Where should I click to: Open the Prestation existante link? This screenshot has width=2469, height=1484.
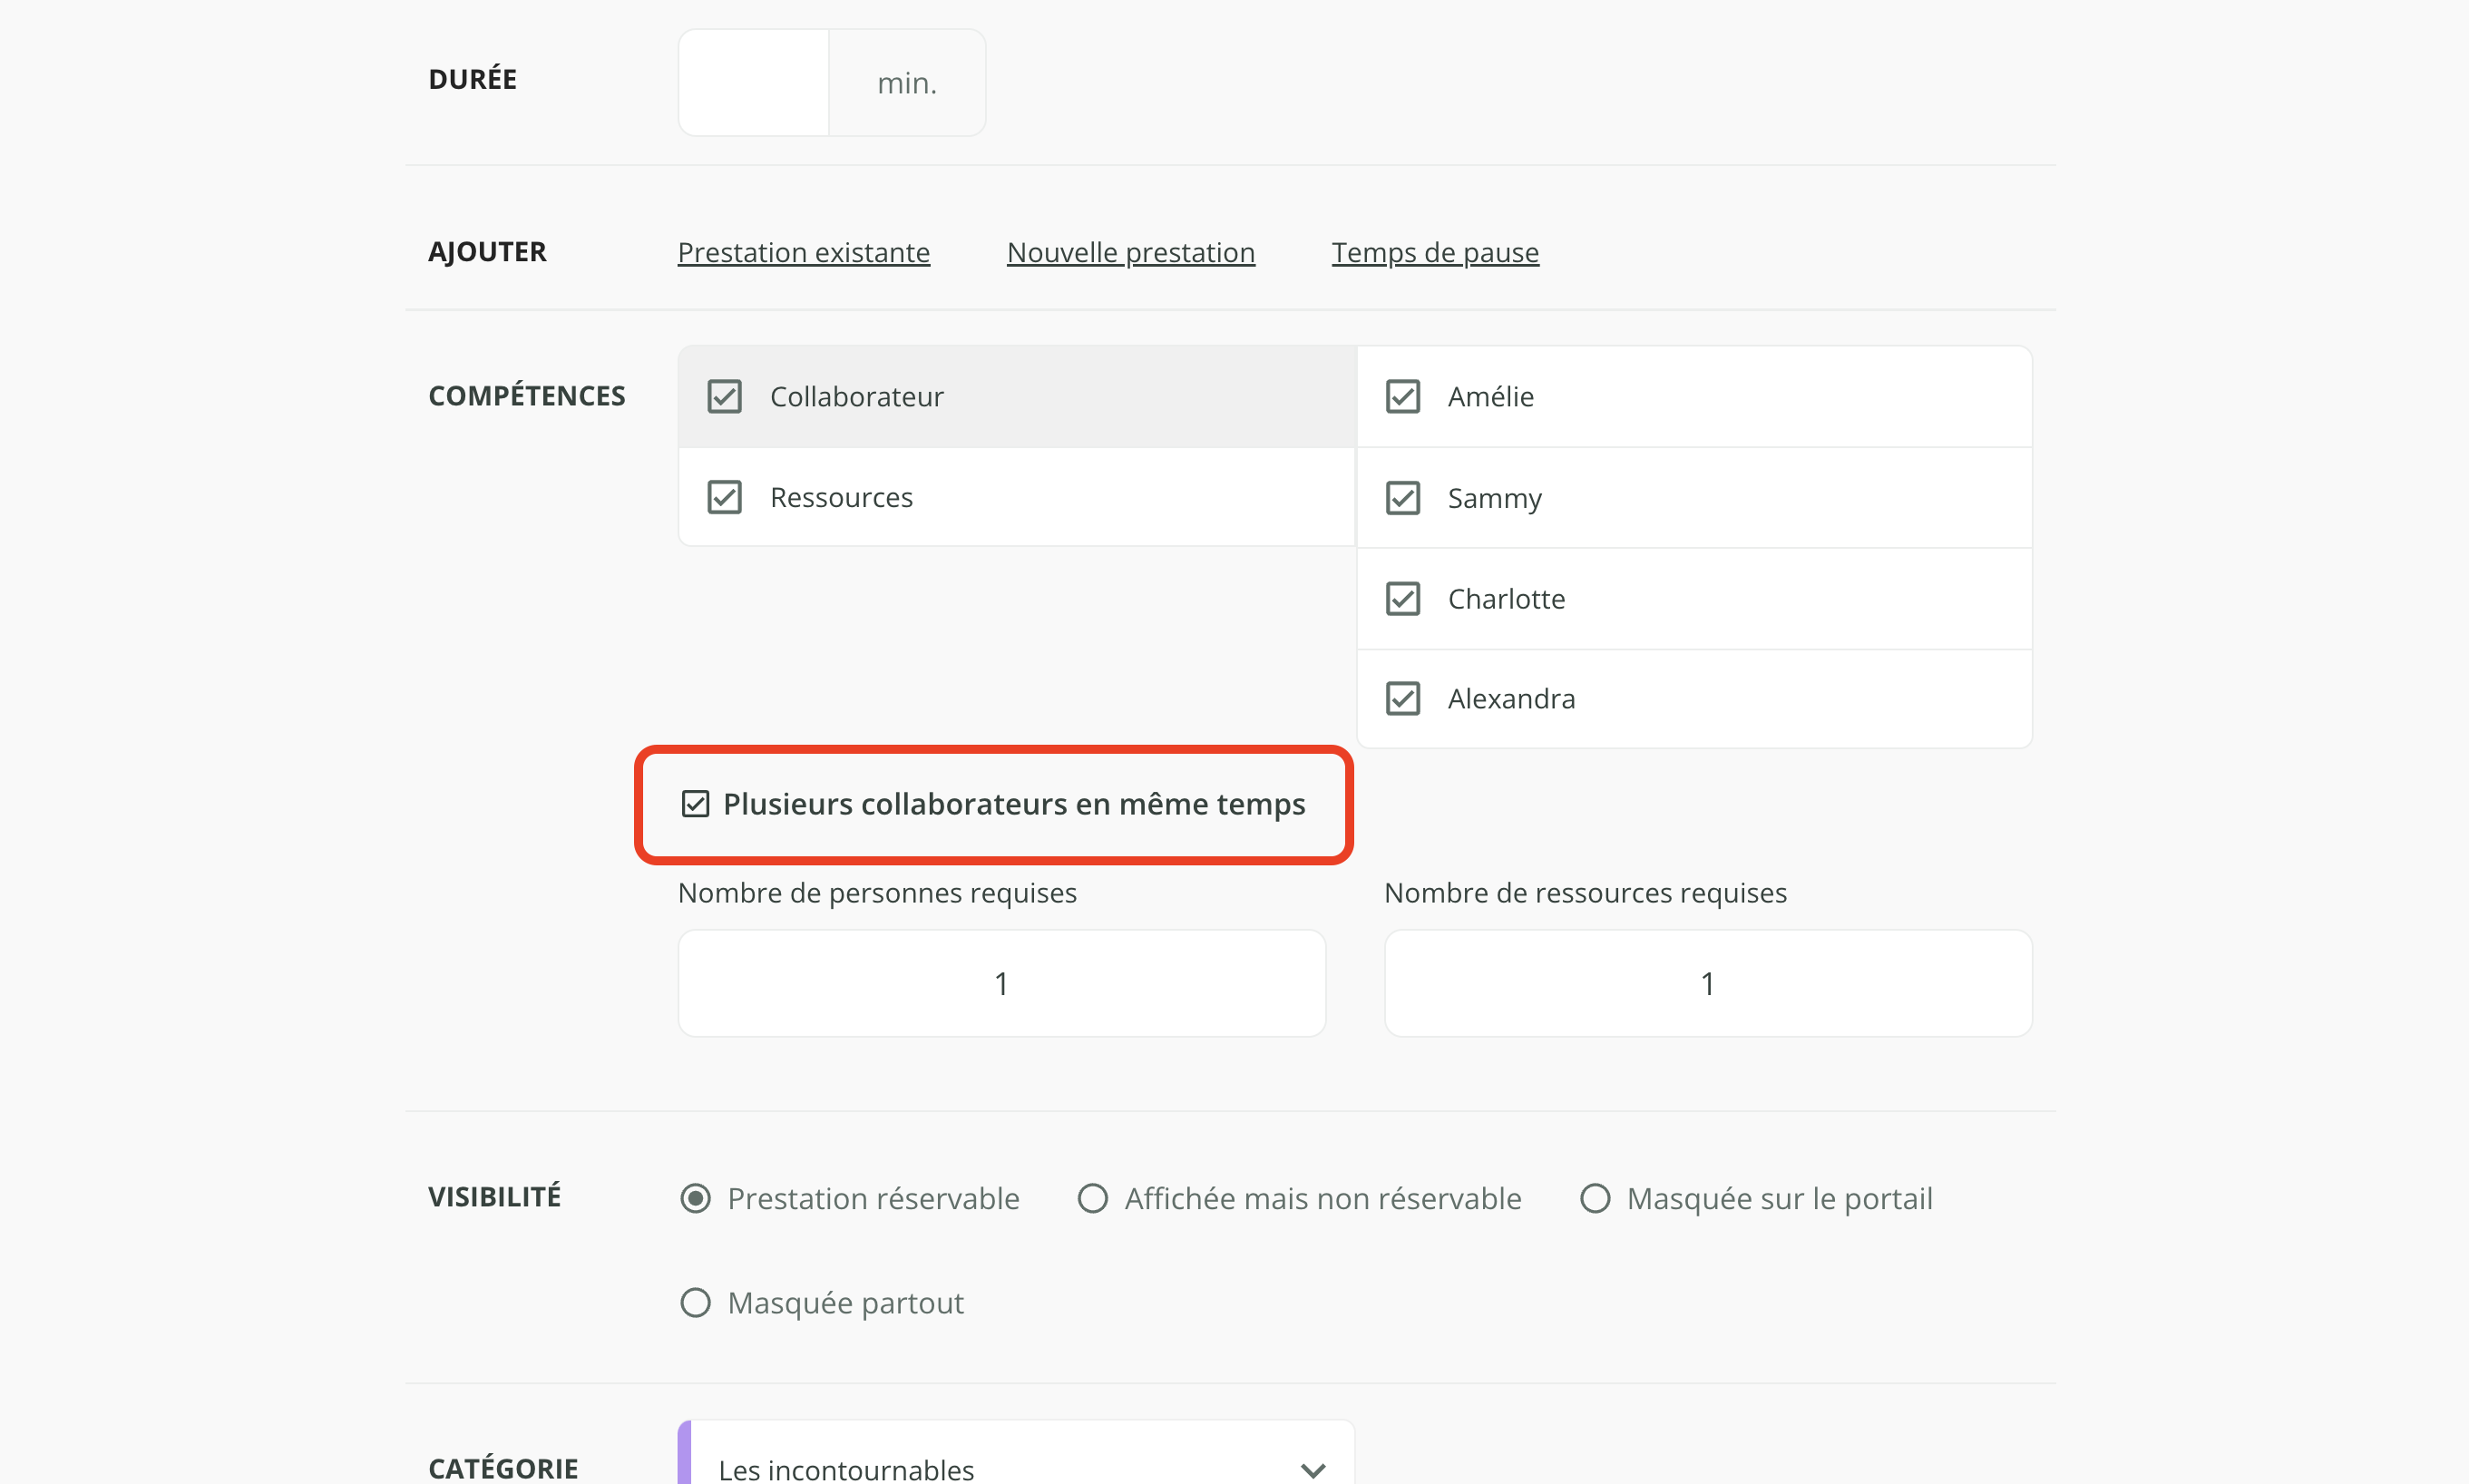tap(803, 253)
